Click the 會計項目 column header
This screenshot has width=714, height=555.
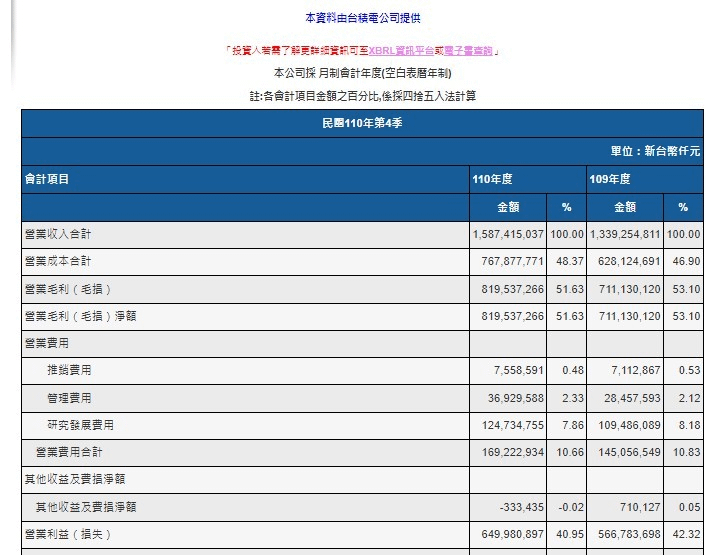pyautogui.click(x=47, y=179)
